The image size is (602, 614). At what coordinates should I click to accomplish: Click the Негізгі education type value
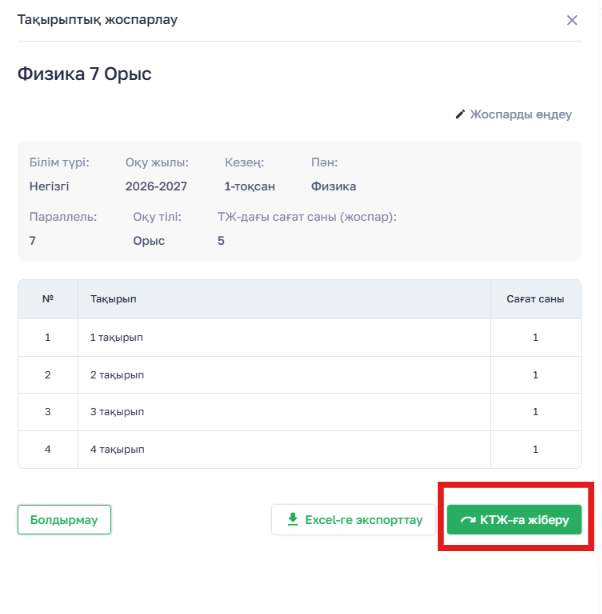pyautogui.click(x=49, y=186)
